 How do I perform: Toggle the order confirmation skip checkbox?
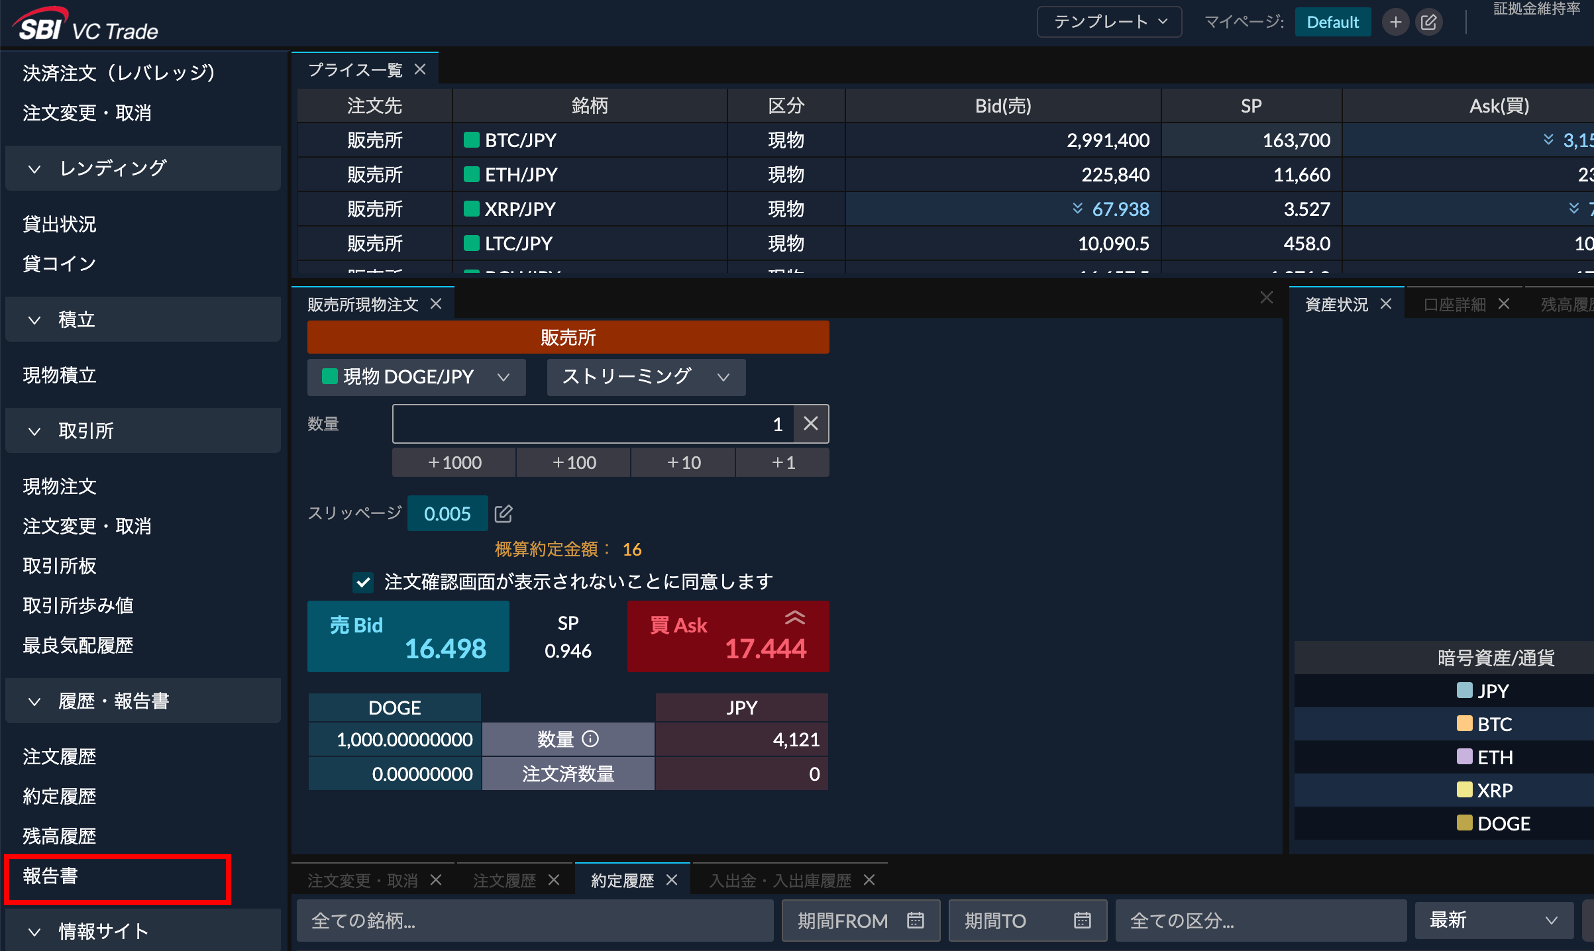point(363,582)
